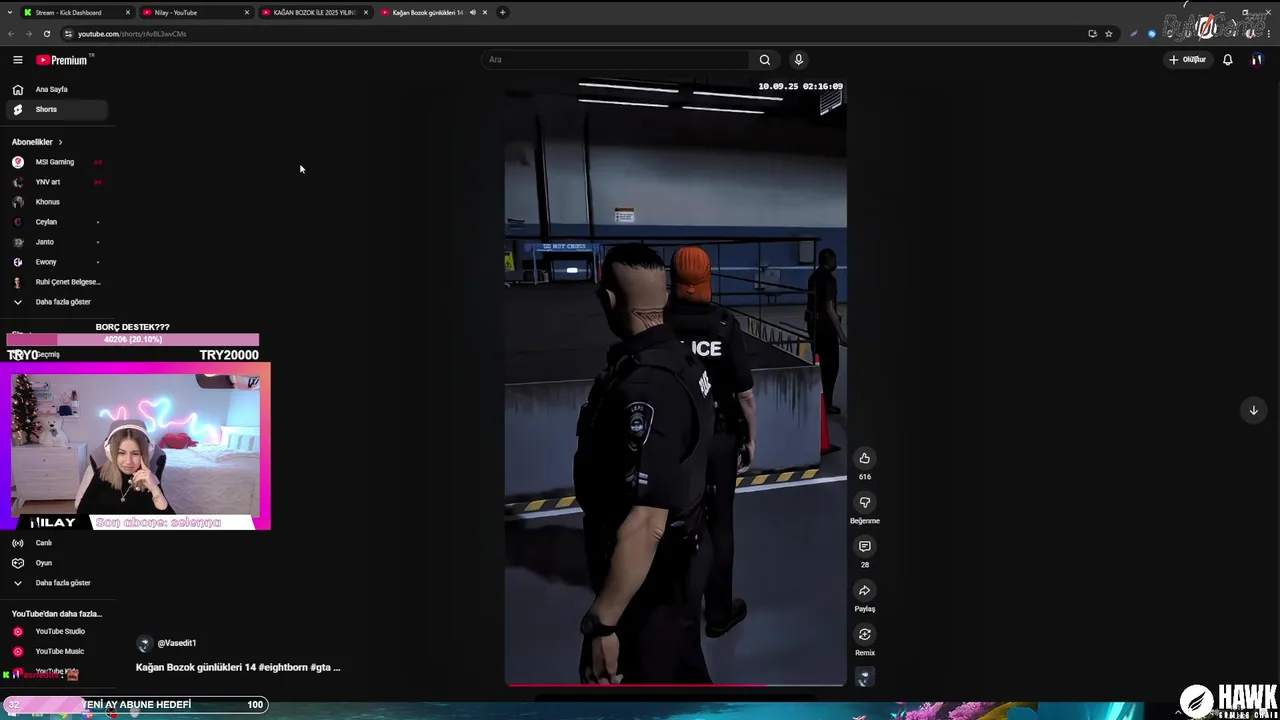Close the Nilay - YouTube tab

[247, 12]
